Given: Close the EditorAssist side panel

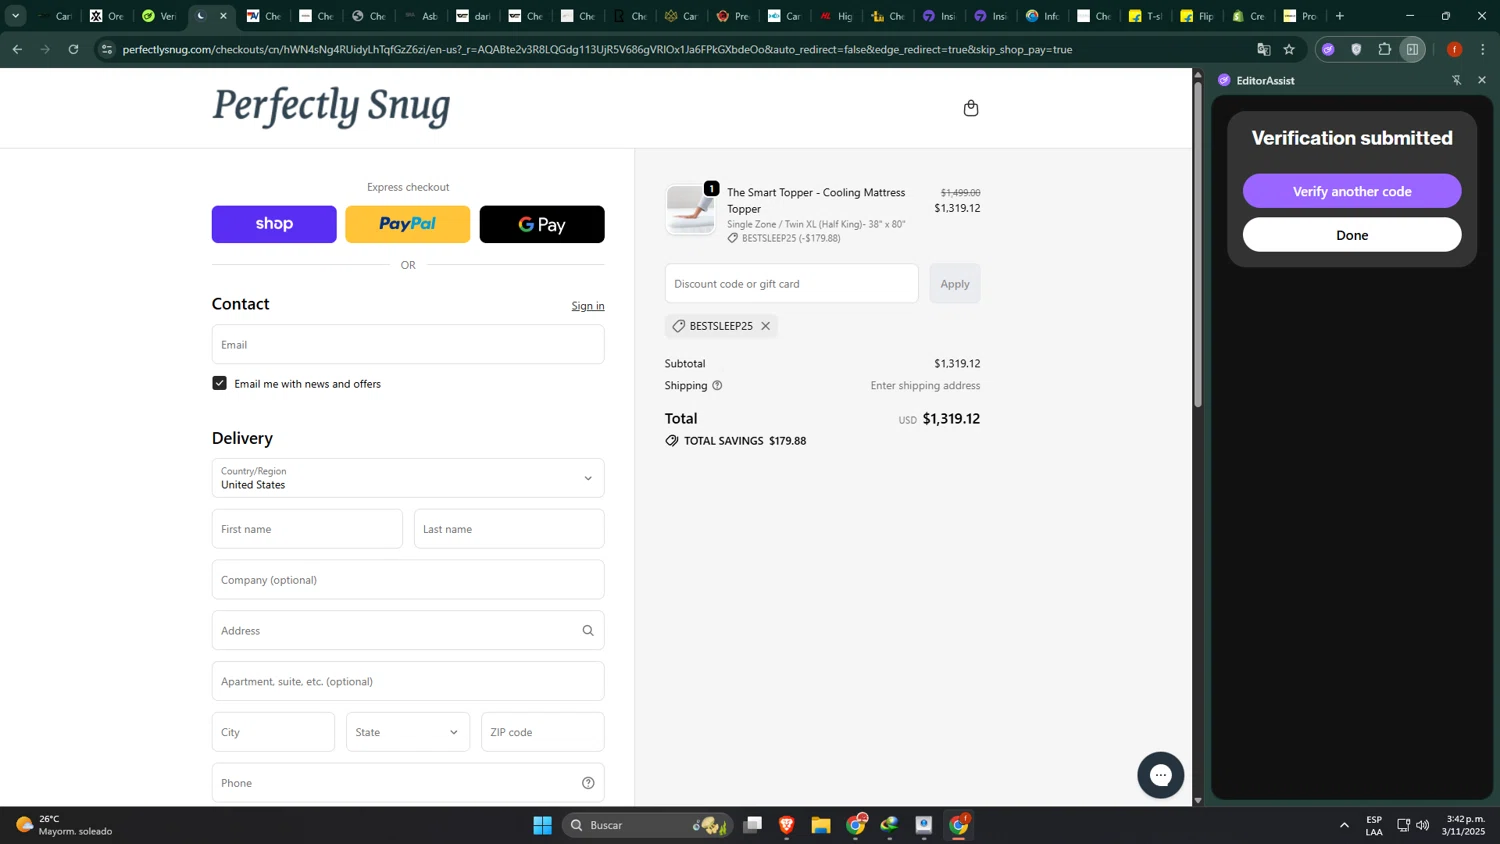Looking at the screenshot, I should coord(1482,80).
